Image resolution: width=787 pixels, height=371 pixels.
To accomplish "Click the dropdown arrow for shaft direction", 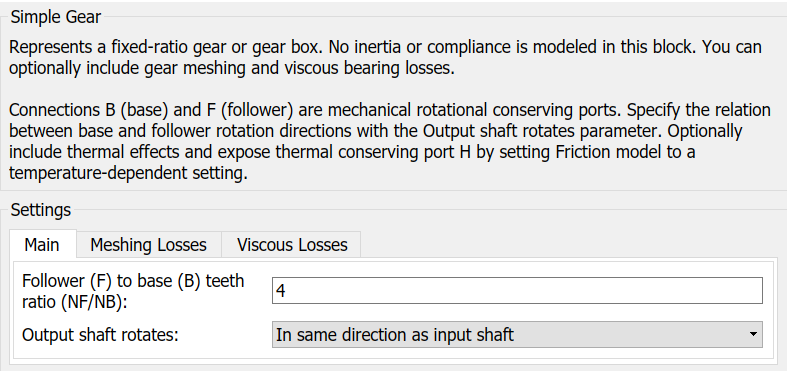I will pyautogui.click(x=753, y=334).
